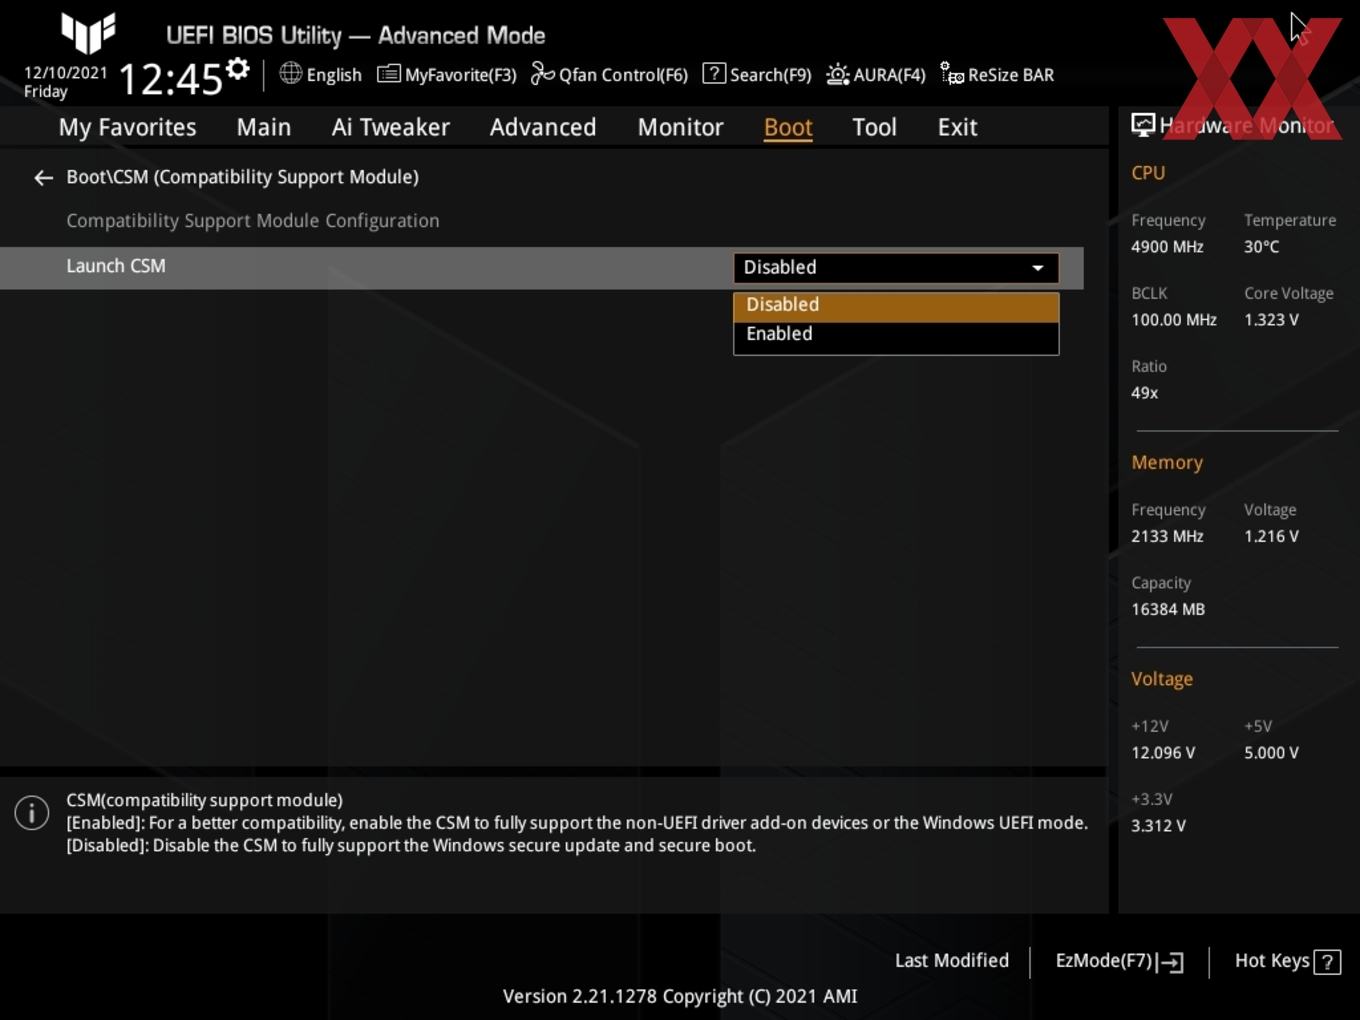Click the back arrow to the Boot menu
Viewport: 1360px width, 1020px height.
43,177
